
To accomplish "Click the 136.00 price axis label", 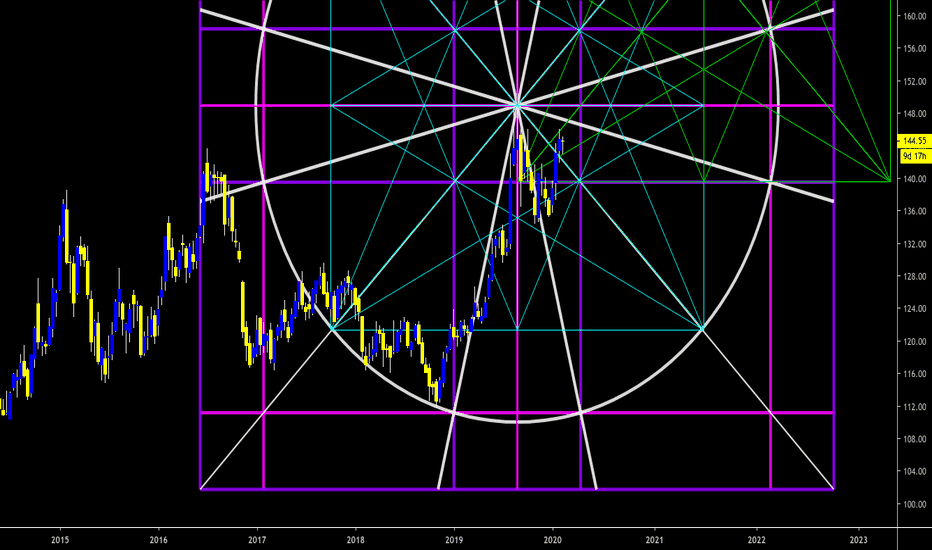I will pos(915,211).
